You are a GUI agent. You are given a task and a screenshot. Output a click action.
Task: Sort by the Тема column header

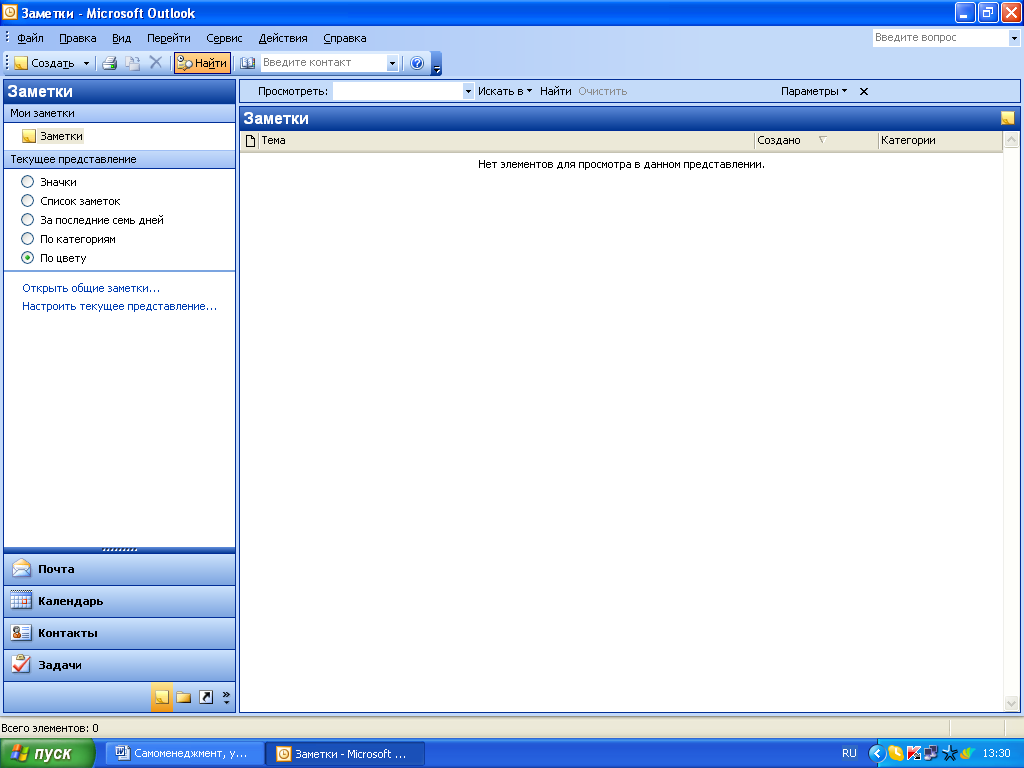coord(506,140)
